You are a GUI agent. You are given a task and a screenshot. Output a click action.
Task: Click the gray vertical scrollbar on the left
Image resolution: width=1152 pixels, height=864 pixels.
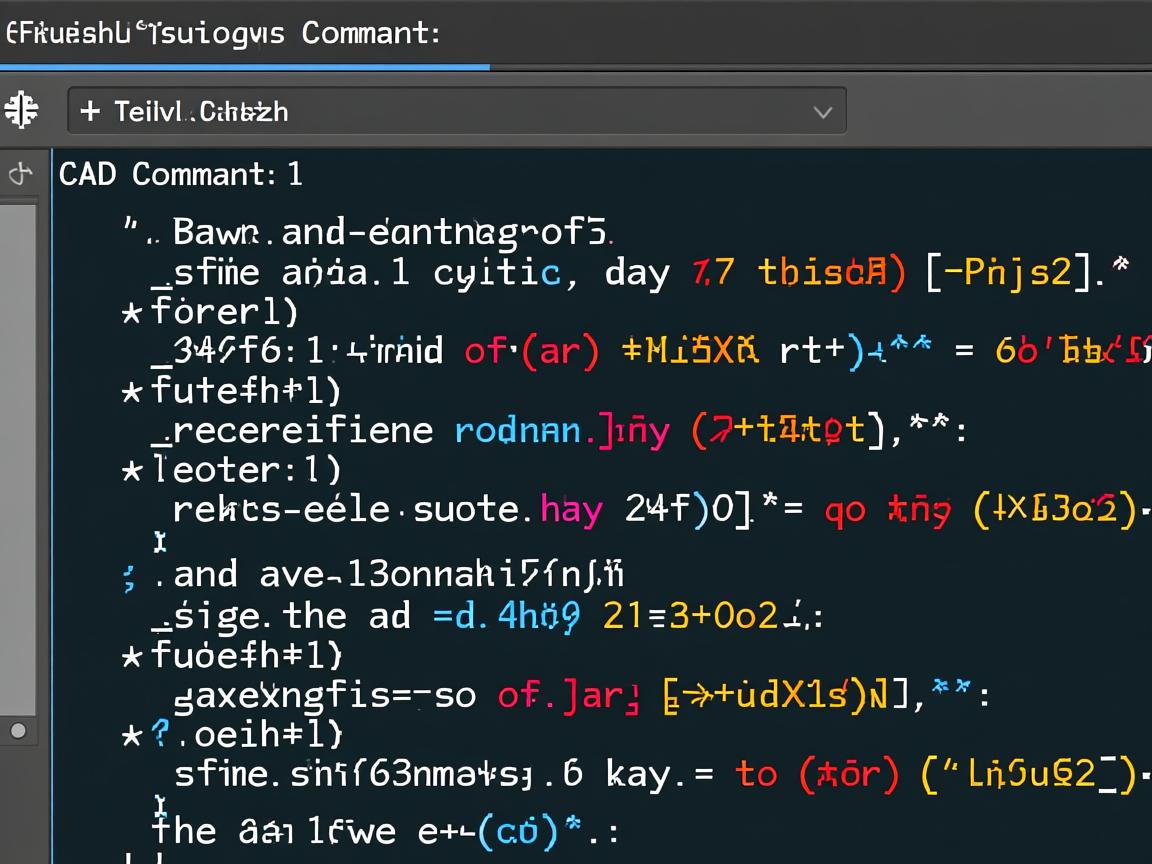(x=18, y=450)
